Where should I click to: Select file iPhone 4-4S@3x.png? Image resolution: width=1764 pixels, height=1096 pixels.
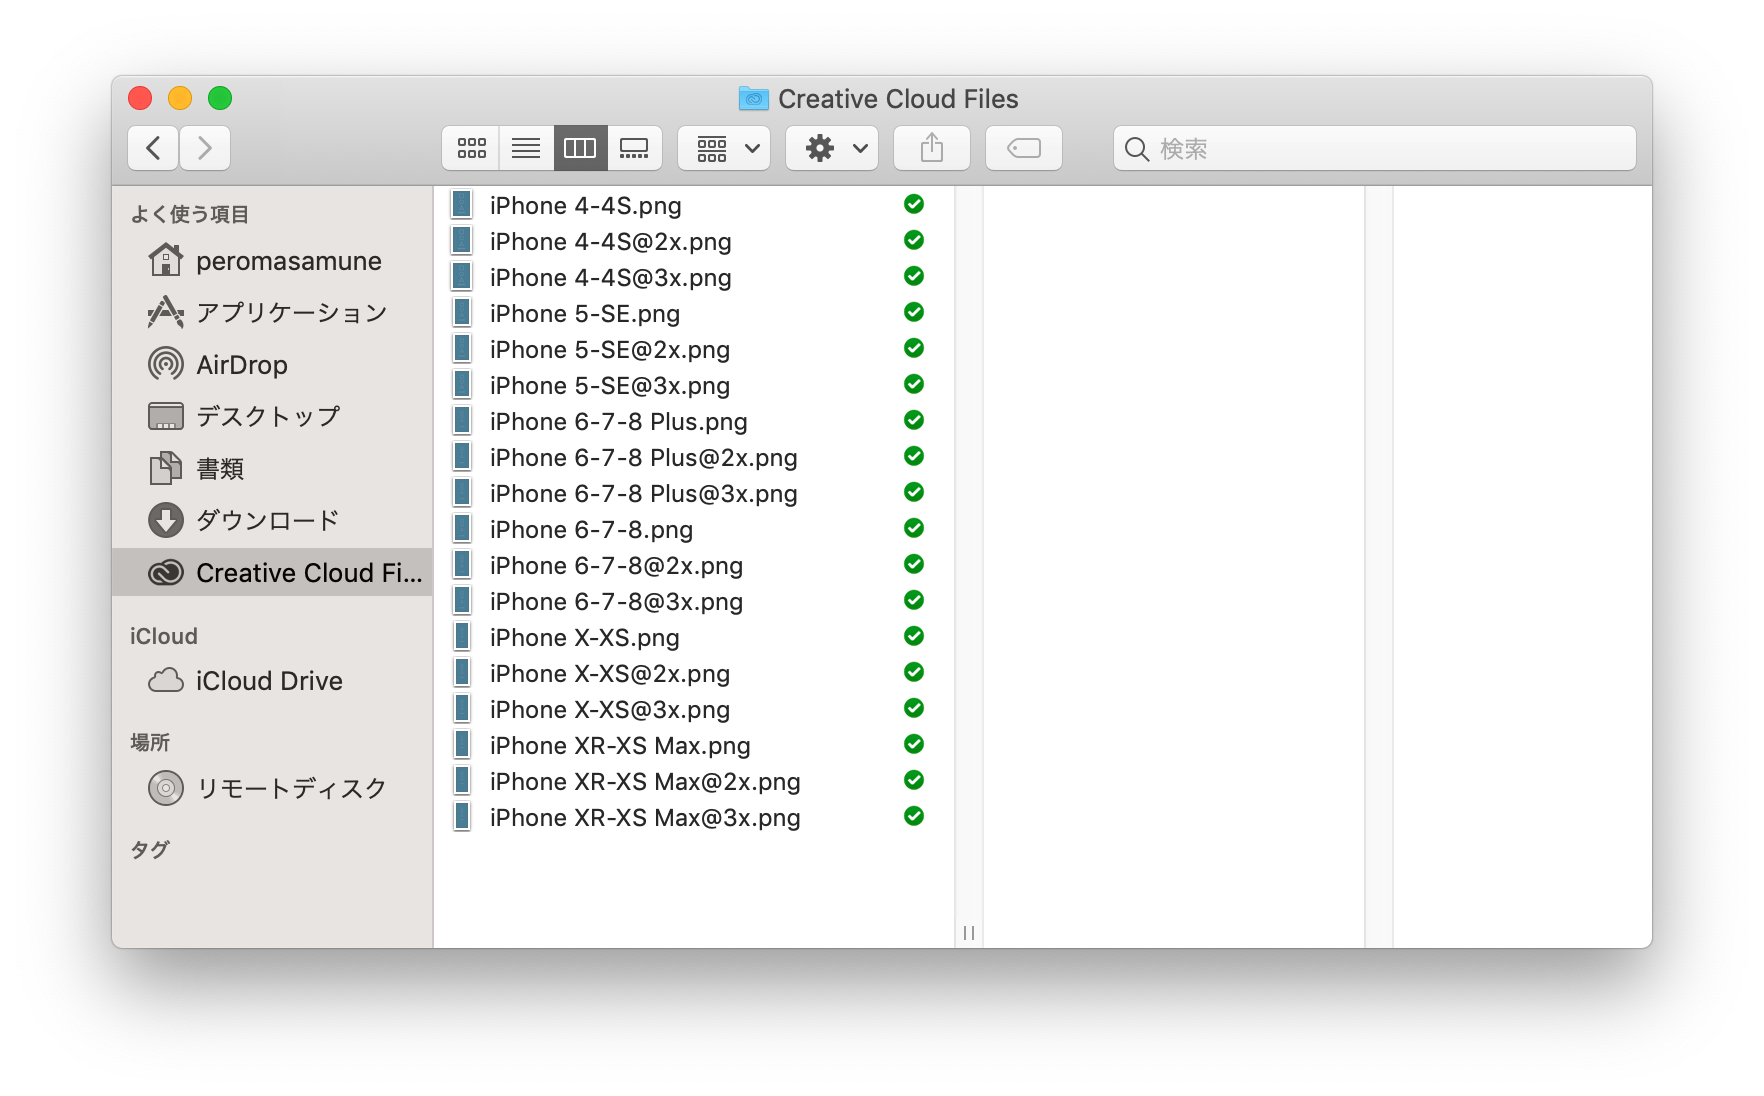tap(695, 277)
